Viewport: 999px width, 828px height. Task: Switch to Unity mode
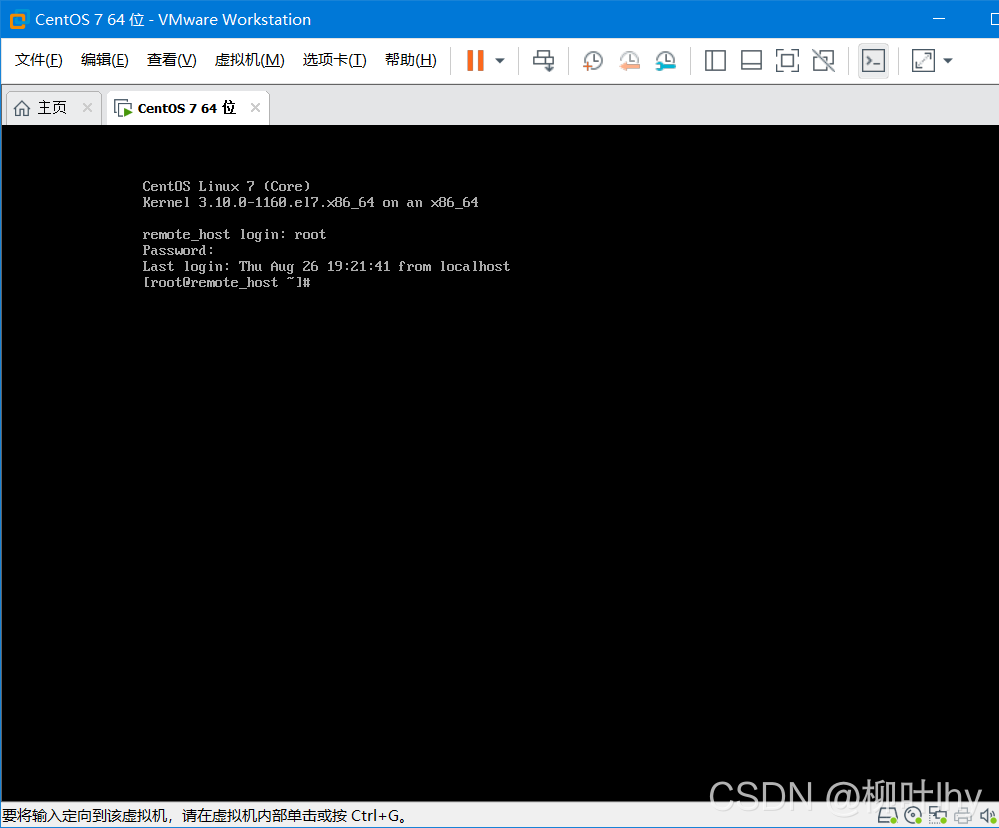[x=824, y=61]
